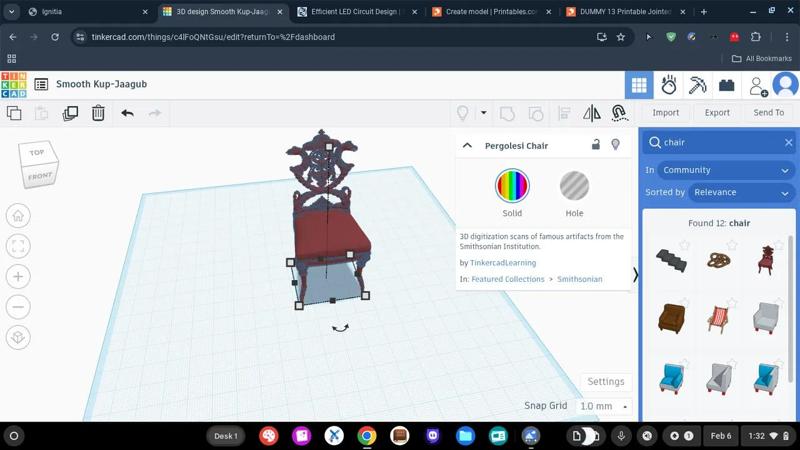Open the Community category dropdown
Screen dimensions: 800x450
point(726,170)
